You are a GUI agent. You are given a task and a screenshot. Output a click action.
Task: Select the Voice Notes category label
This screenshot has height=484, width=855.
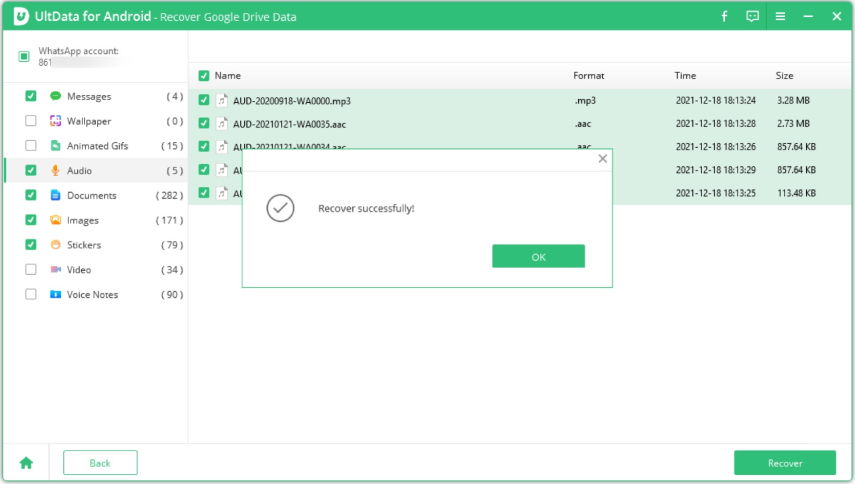click(x=92, y=294)
